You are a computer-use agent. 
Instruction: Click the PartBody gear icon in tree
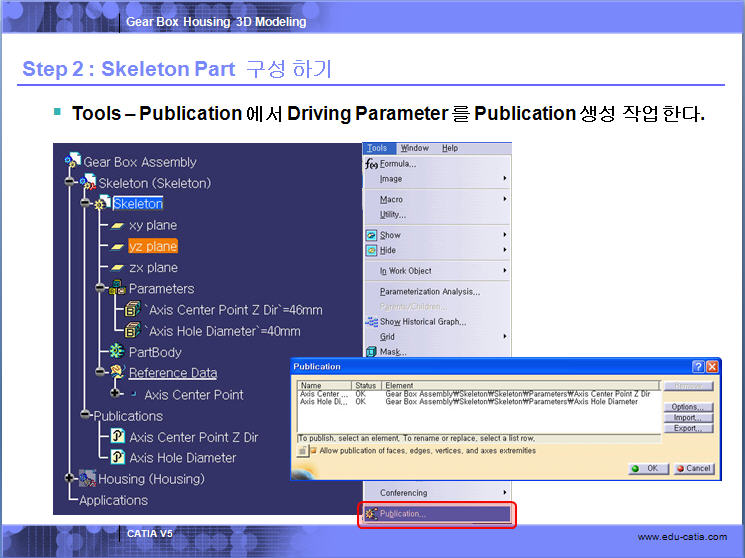tap(117, 352)
